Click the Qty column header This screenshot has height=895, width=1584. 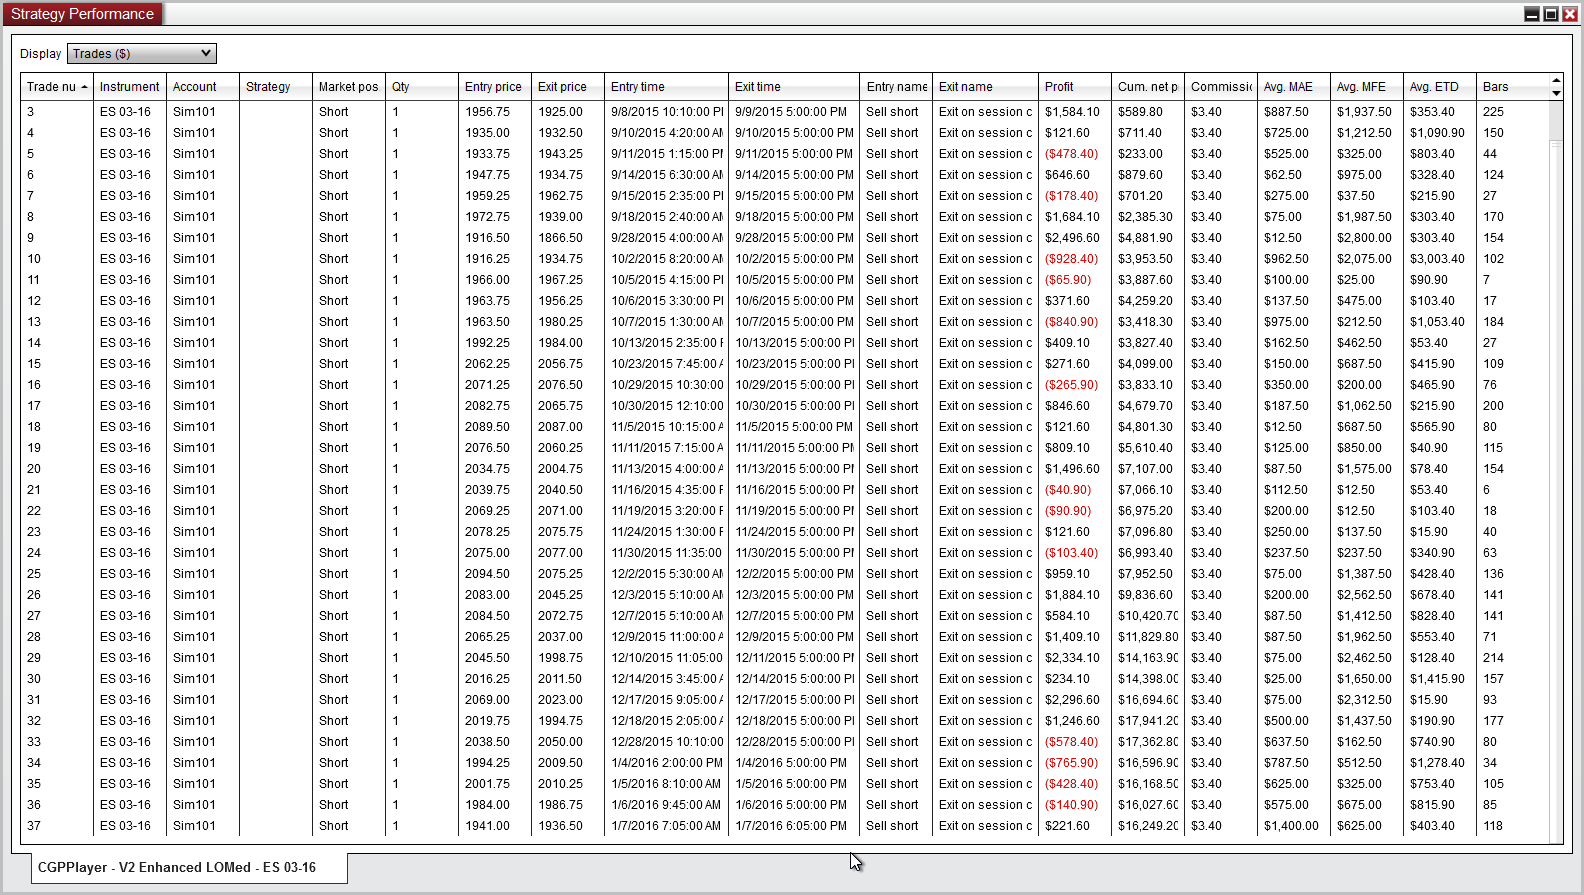click(x=422, y=87)
